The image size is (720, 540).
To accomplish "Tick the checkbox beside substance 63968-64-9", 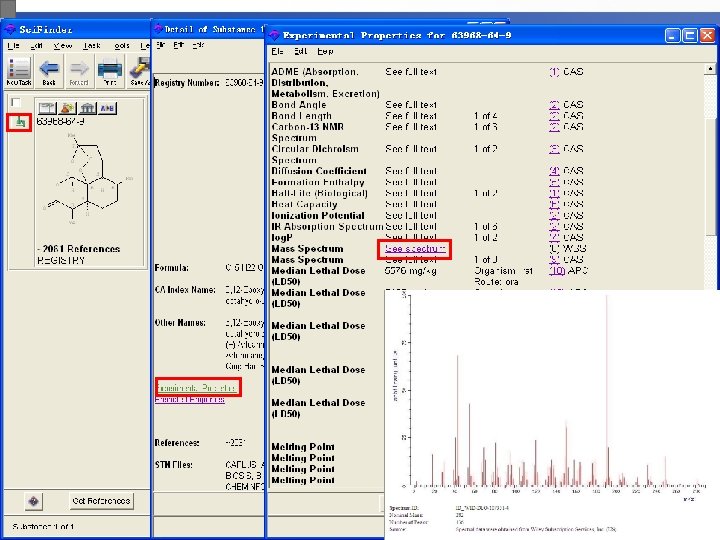I will click(16, 102).
